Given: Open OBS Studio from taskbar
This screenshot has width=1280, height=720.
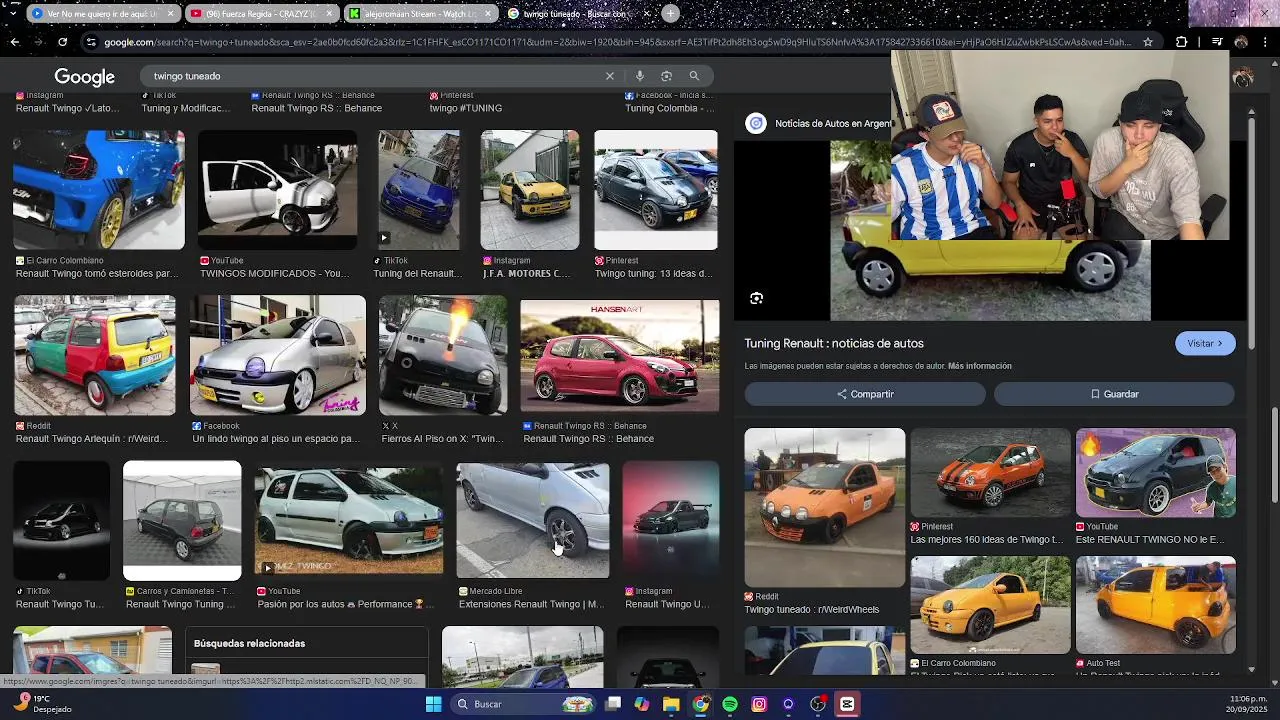Looking at the screenshot, I should [x=818, y=704].
